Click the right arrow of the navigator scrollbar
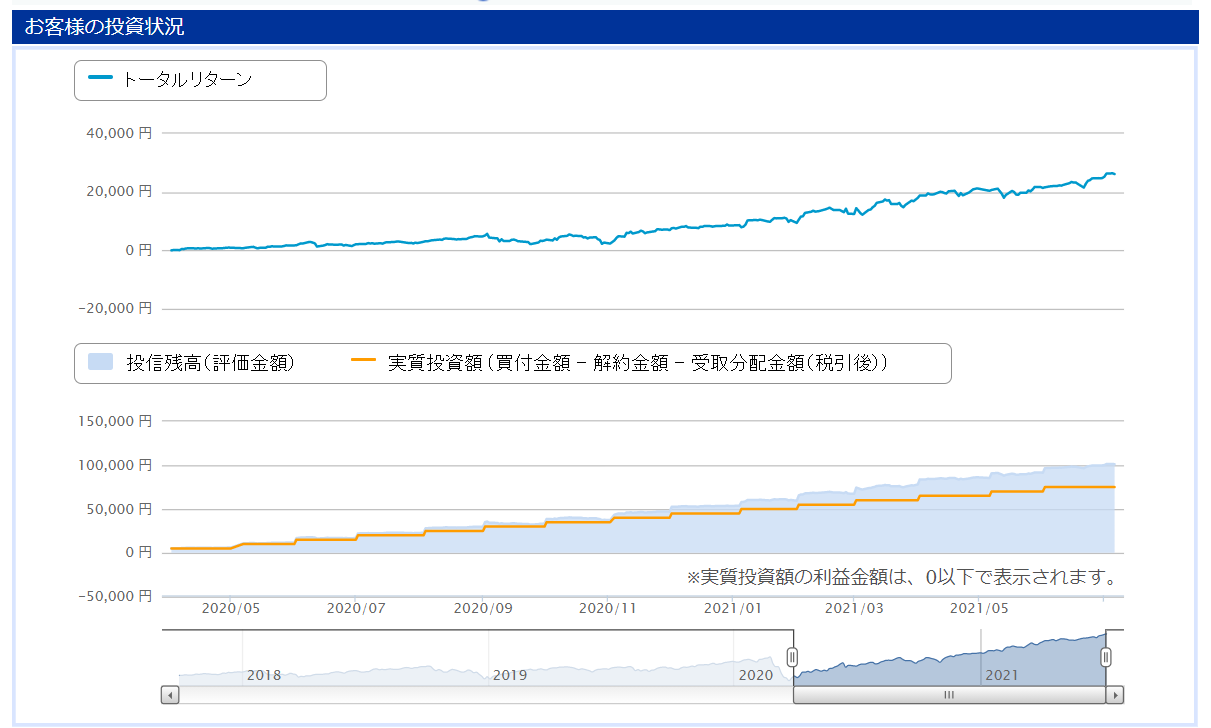This screenshot has width=1211, height=728. tap(1115, 695)
